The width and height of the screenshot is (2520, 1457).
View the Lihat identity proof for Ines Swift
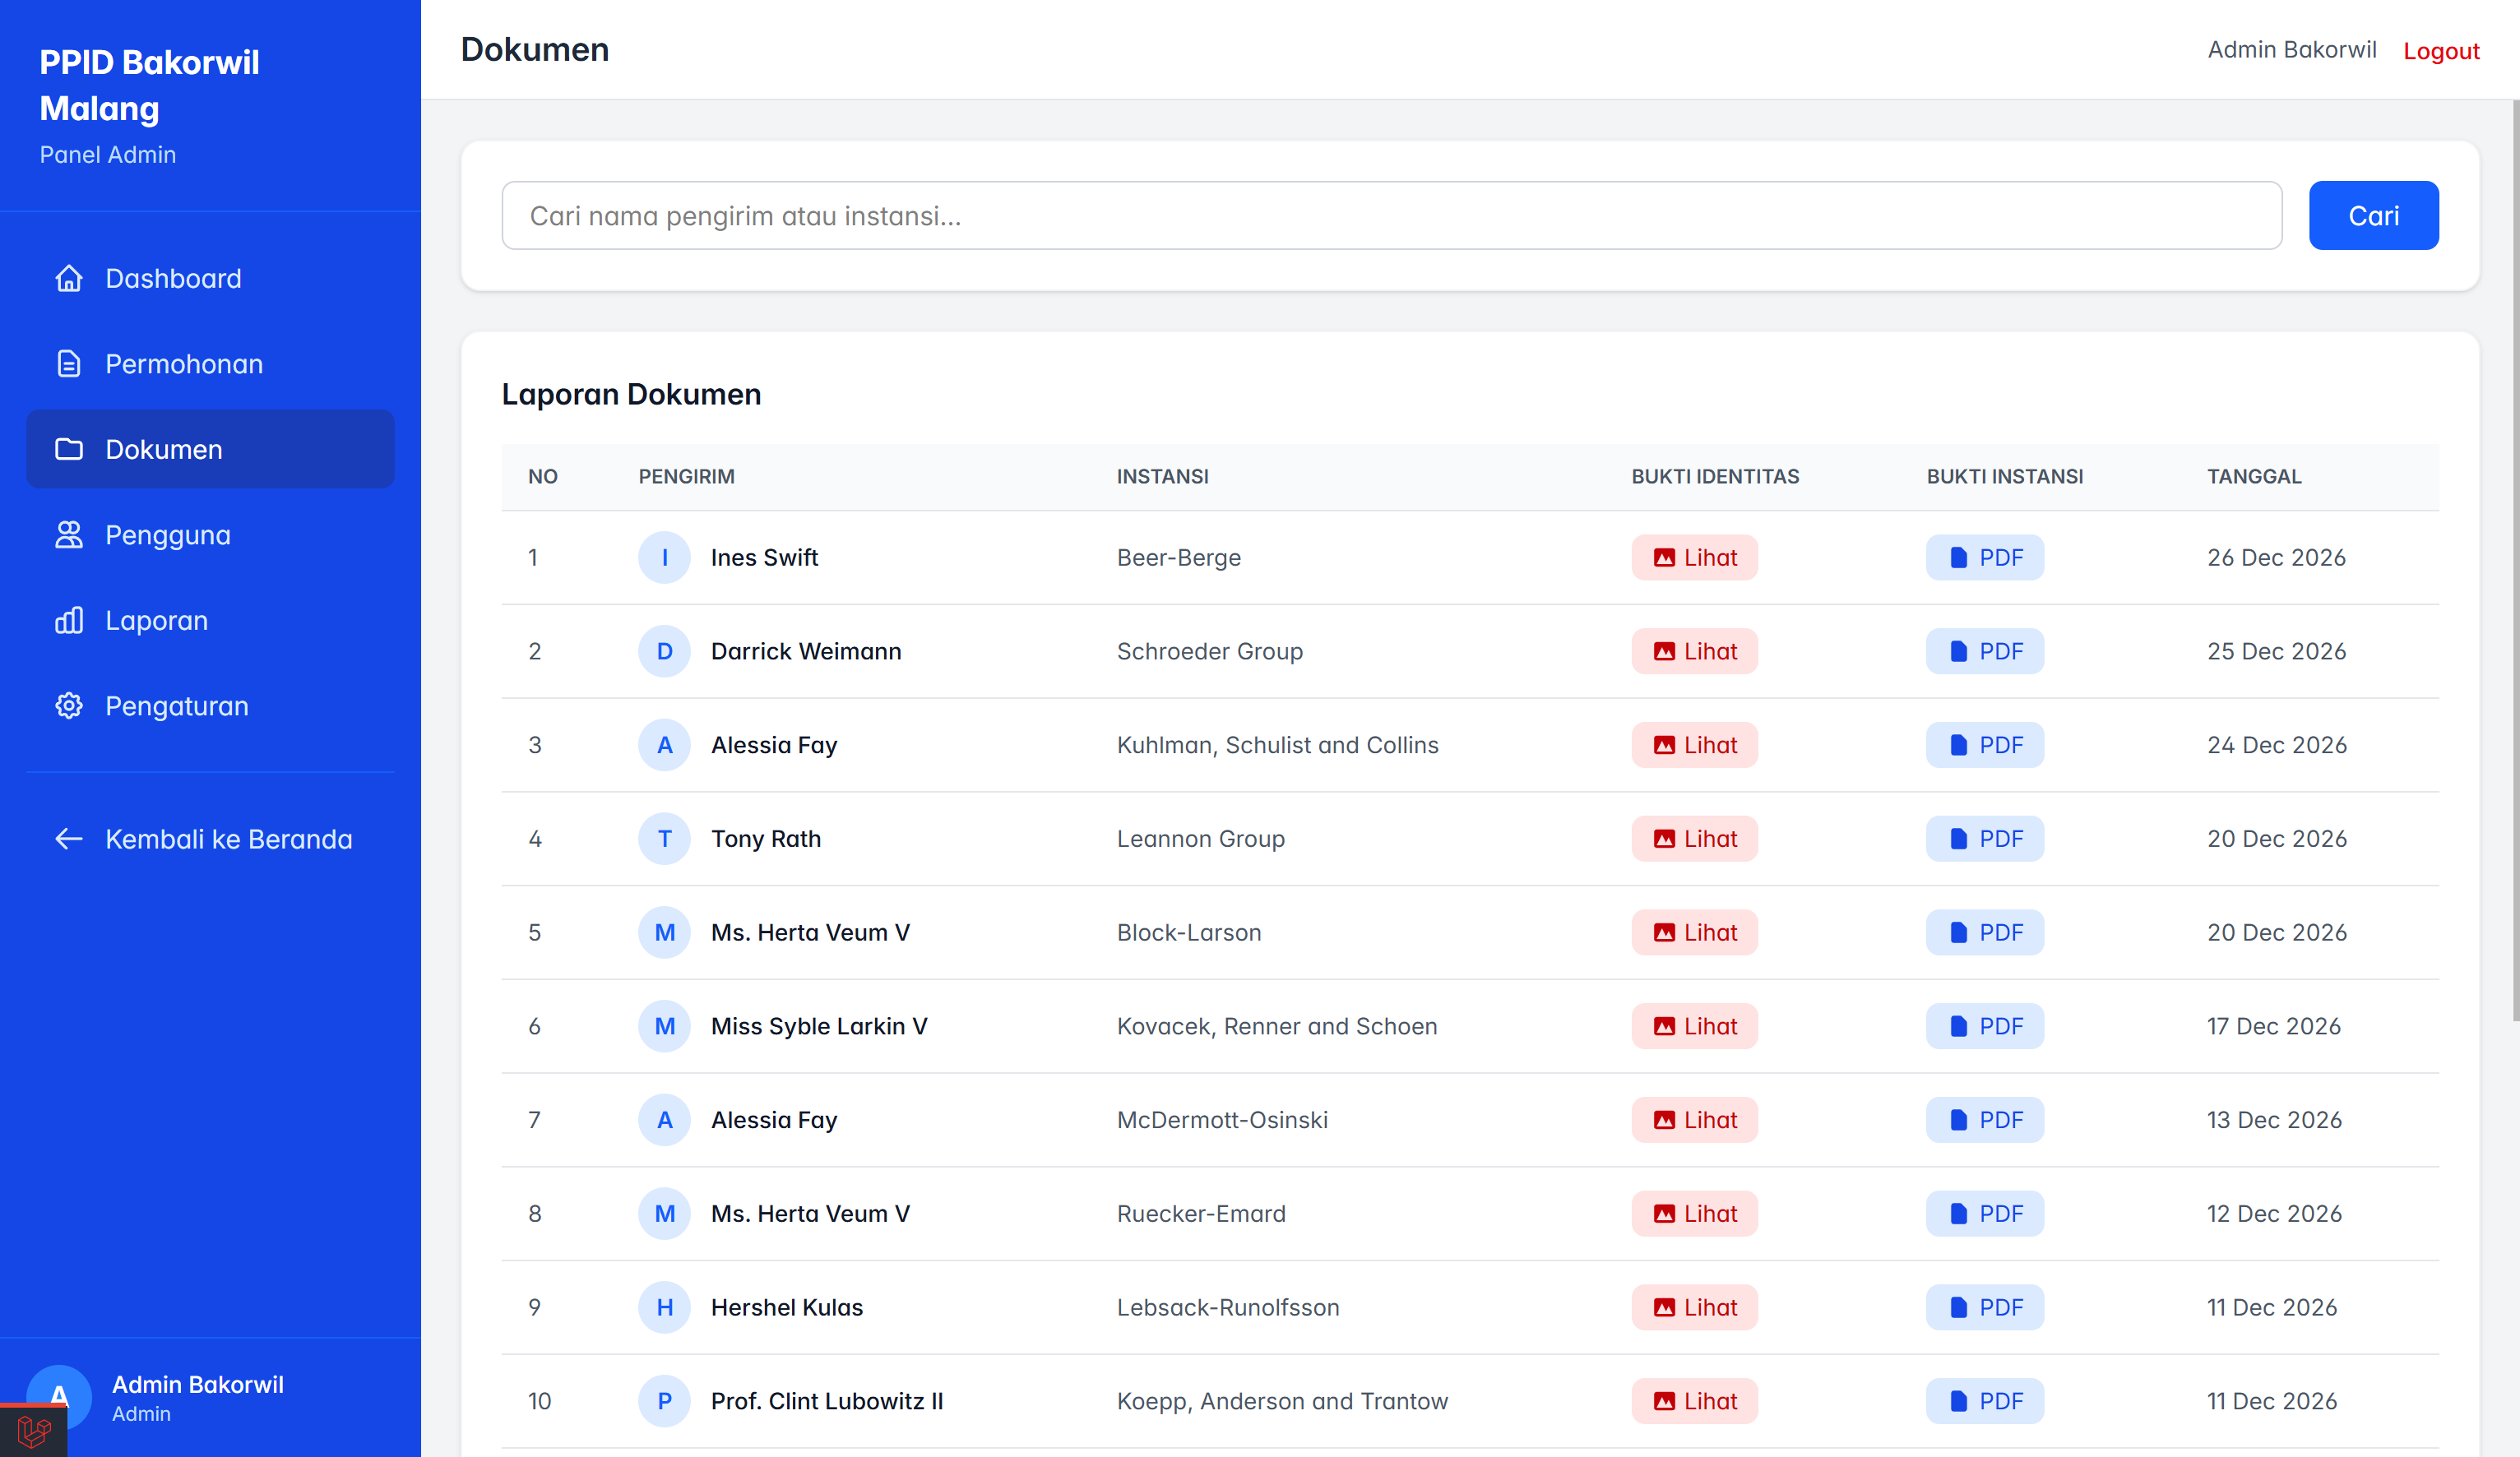pyautogui.click(x=1694, y=557)
